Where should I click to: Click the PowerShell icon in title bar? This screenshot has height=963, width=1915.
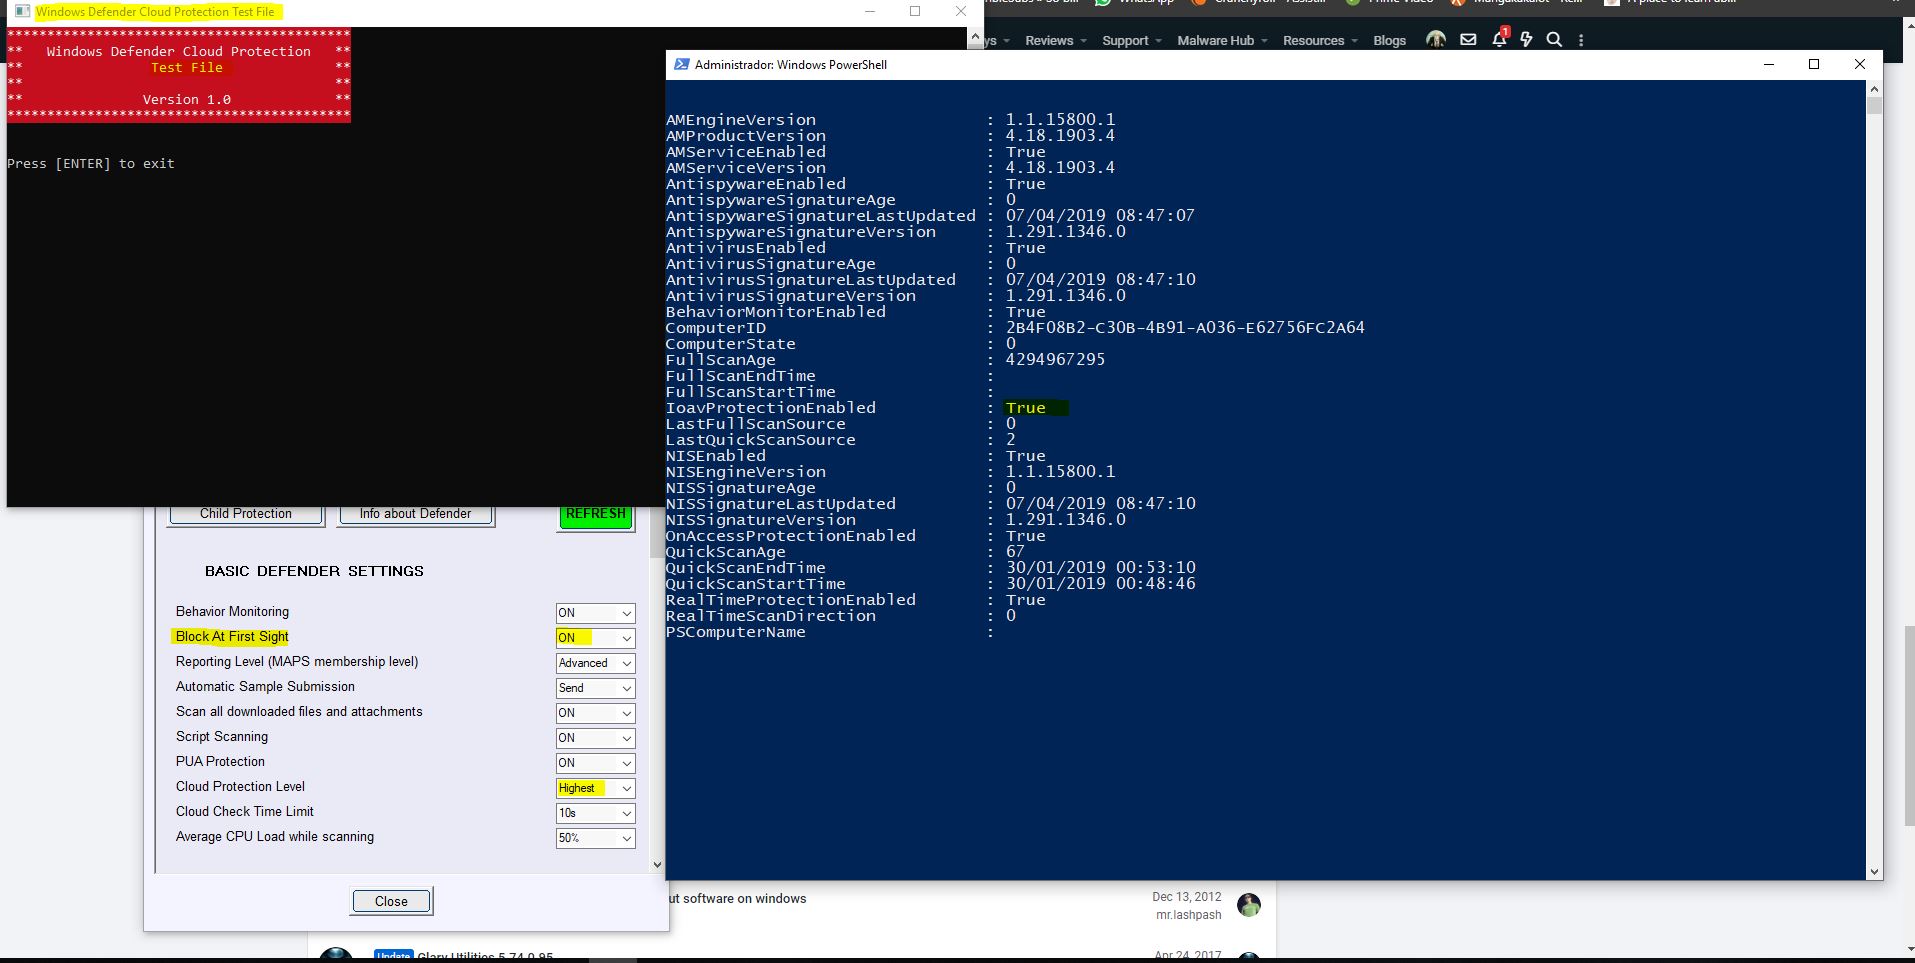coord(681,64)
